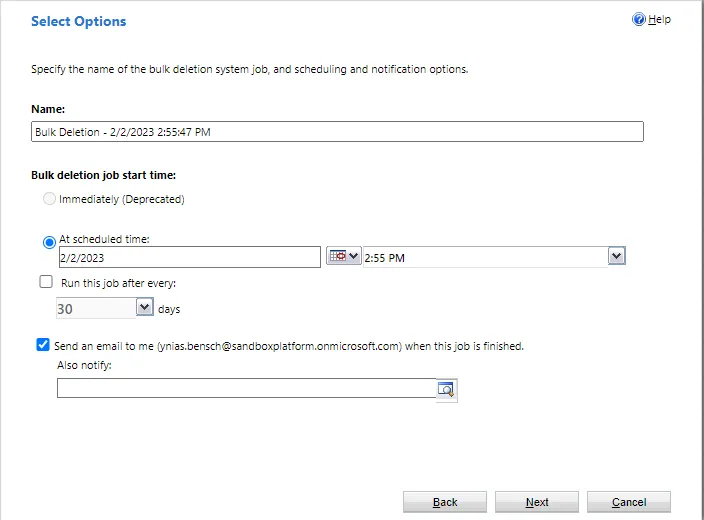Open the calendar date picker icon
This screenshot has width=704, height=520.
tap(343, 256)
